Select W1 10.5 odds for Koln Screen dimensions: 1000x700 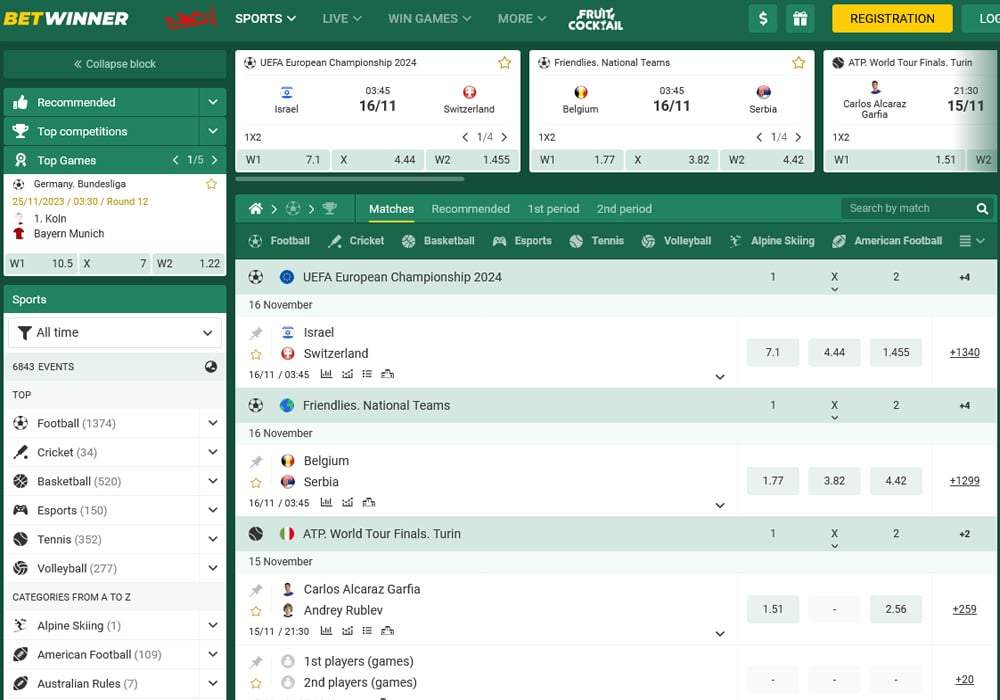[x=41, y=263]
